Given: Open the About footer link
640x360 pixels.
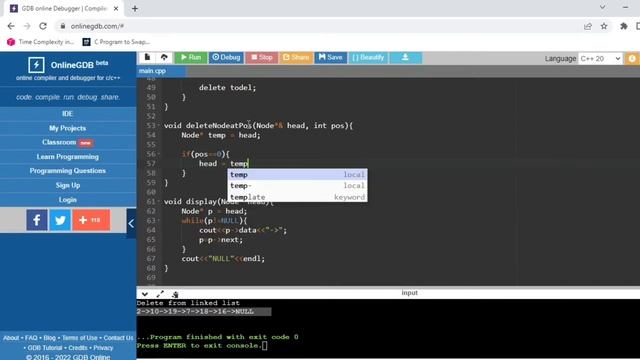Looking at the screenshot, I should coord(11,338).
